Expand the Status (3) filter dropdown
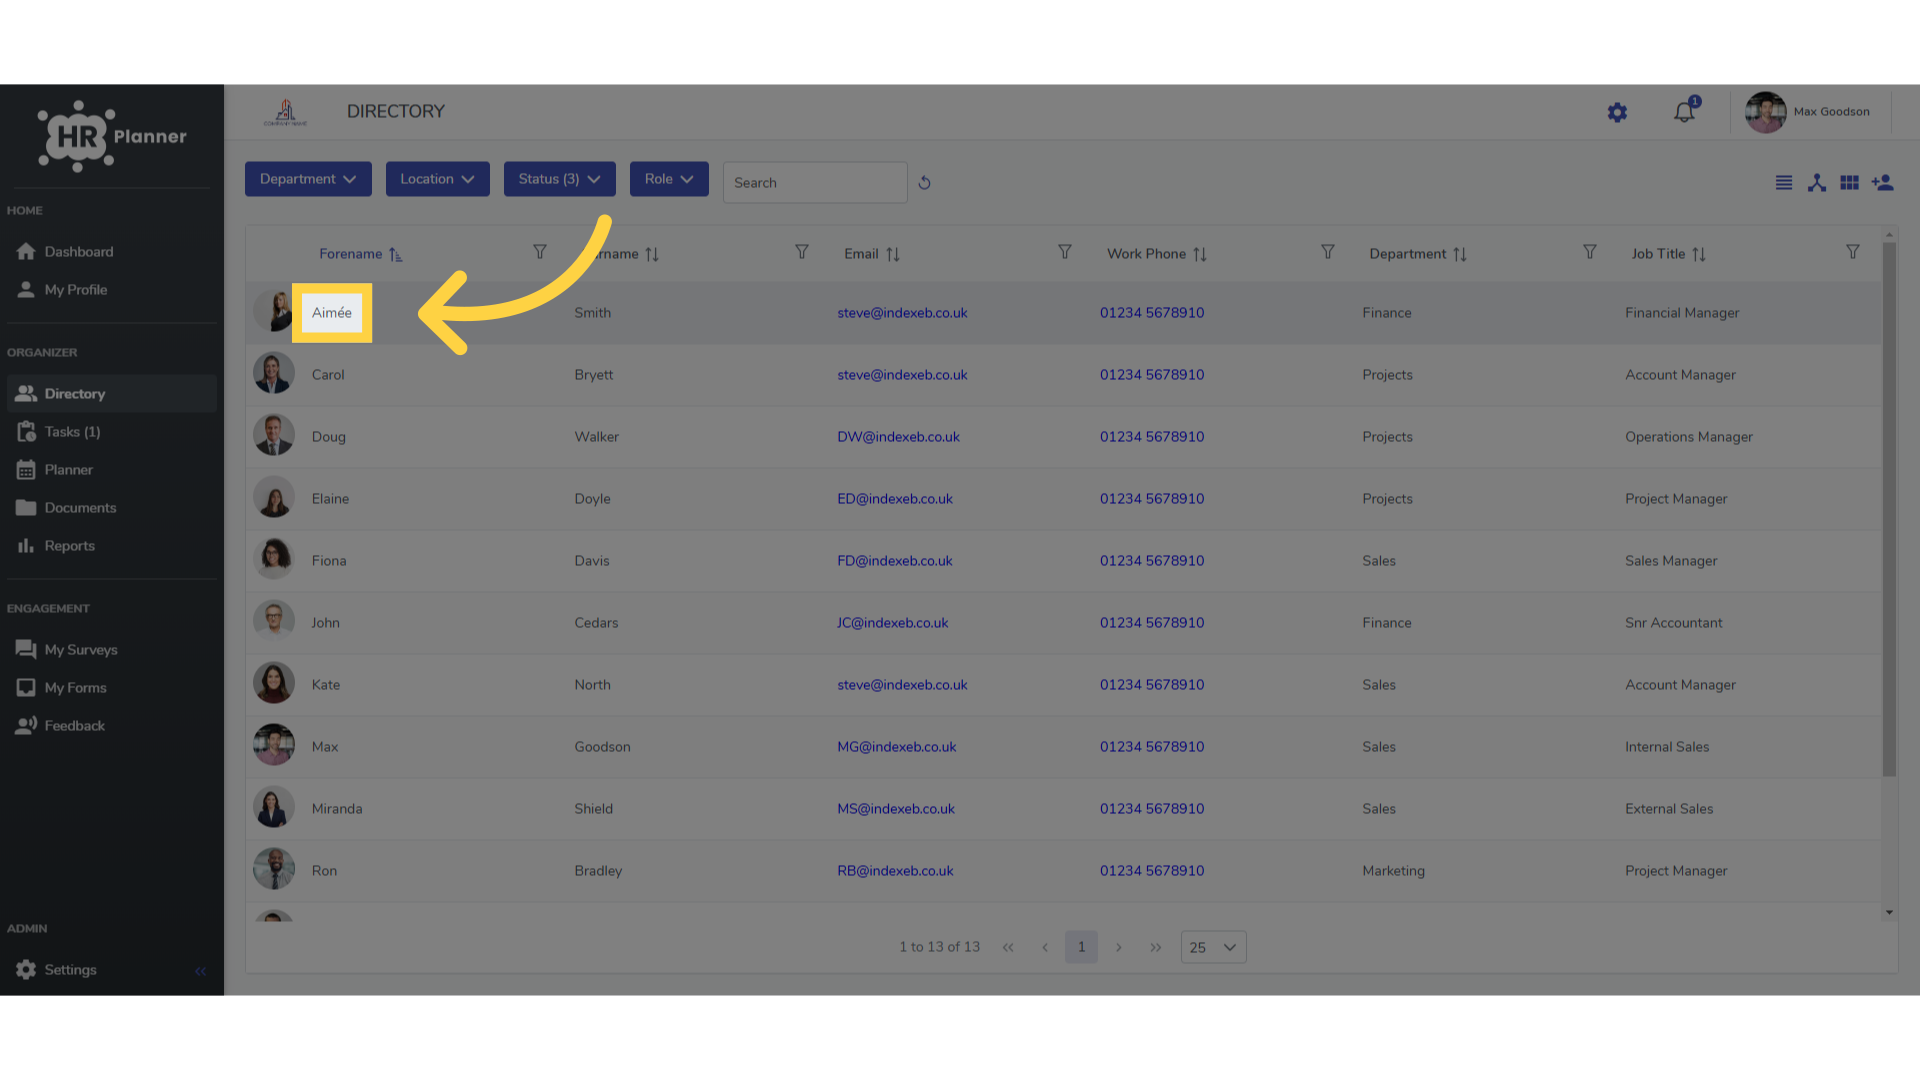1920x1080 pixels. (559, 179)
